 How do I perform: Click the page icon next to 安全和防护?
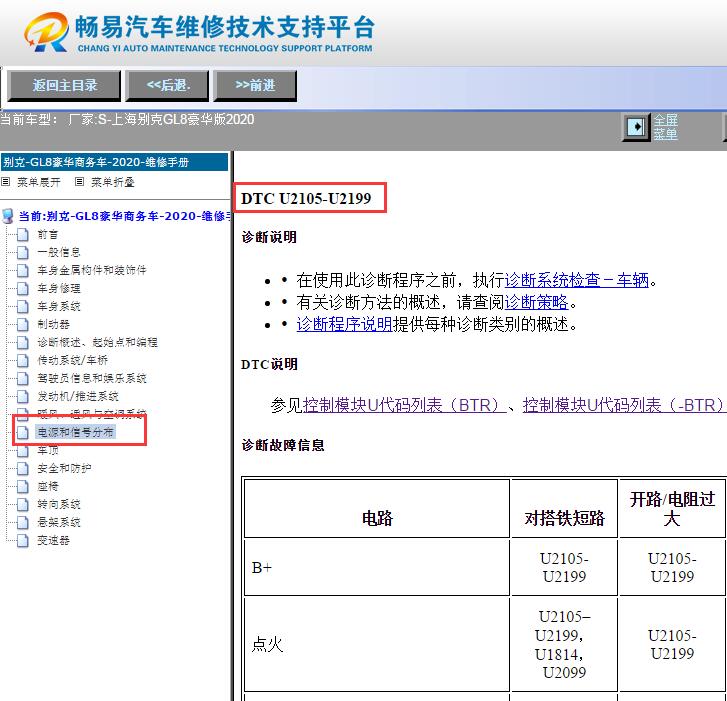point(22,468)
